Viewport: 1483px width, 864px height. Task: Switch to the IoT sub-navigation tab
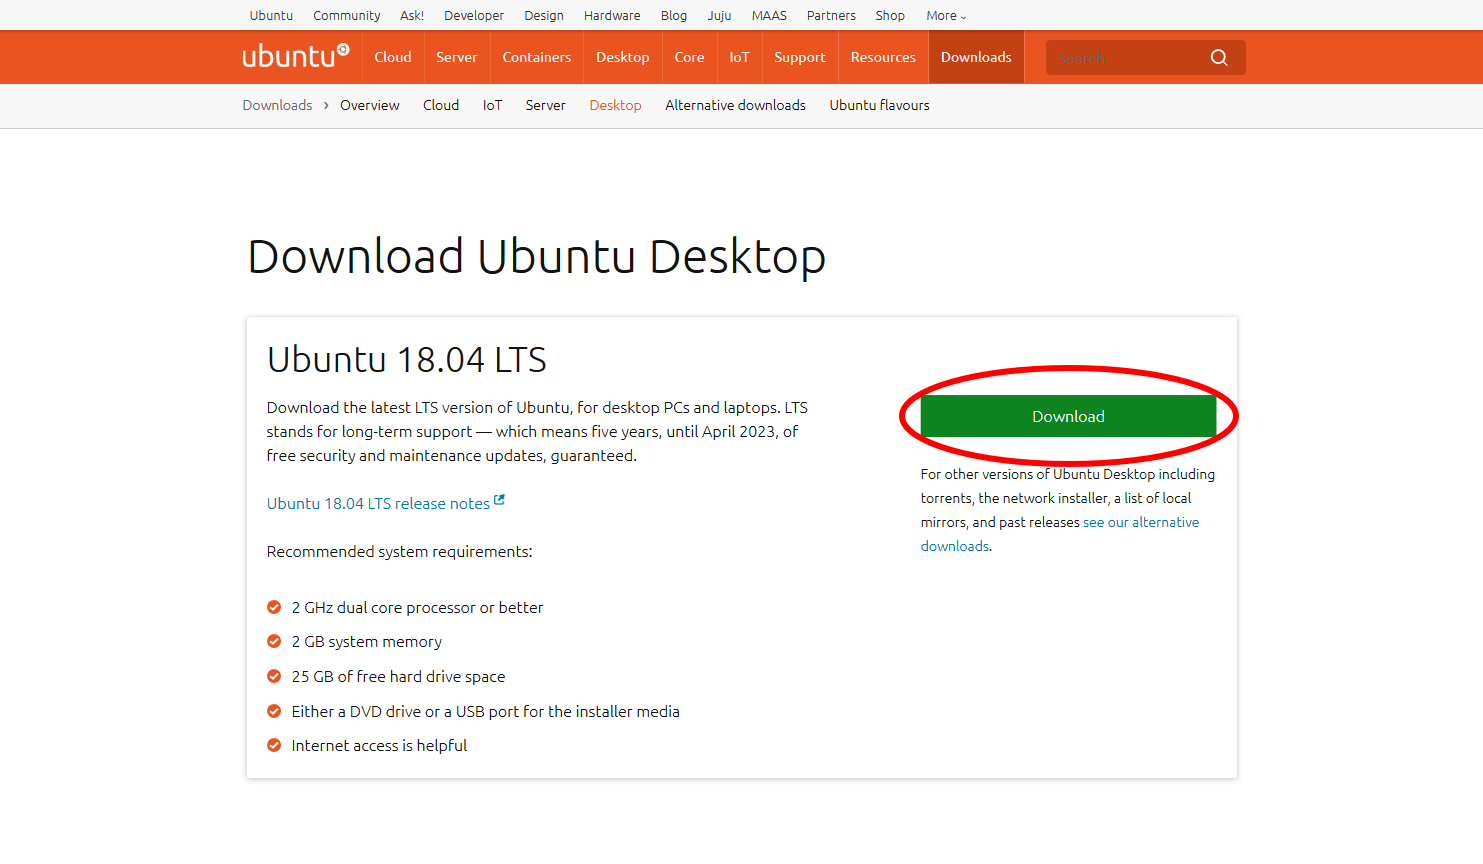point(492,105)
